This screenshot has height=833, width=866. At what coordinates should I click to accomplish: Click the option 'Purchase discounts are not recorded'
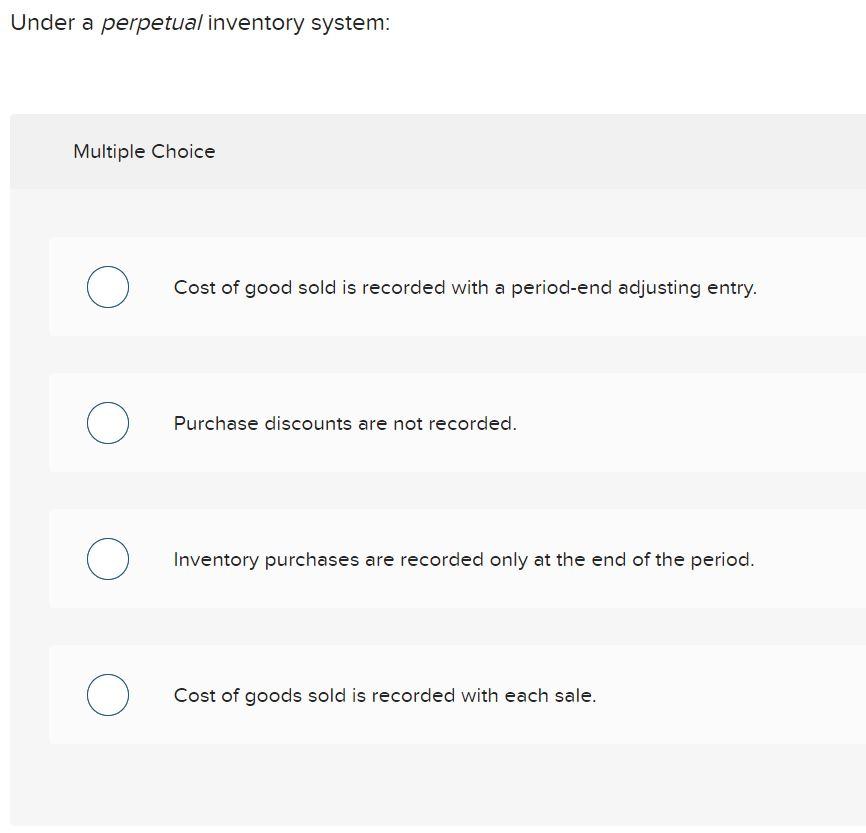click(x=345, y=423)
